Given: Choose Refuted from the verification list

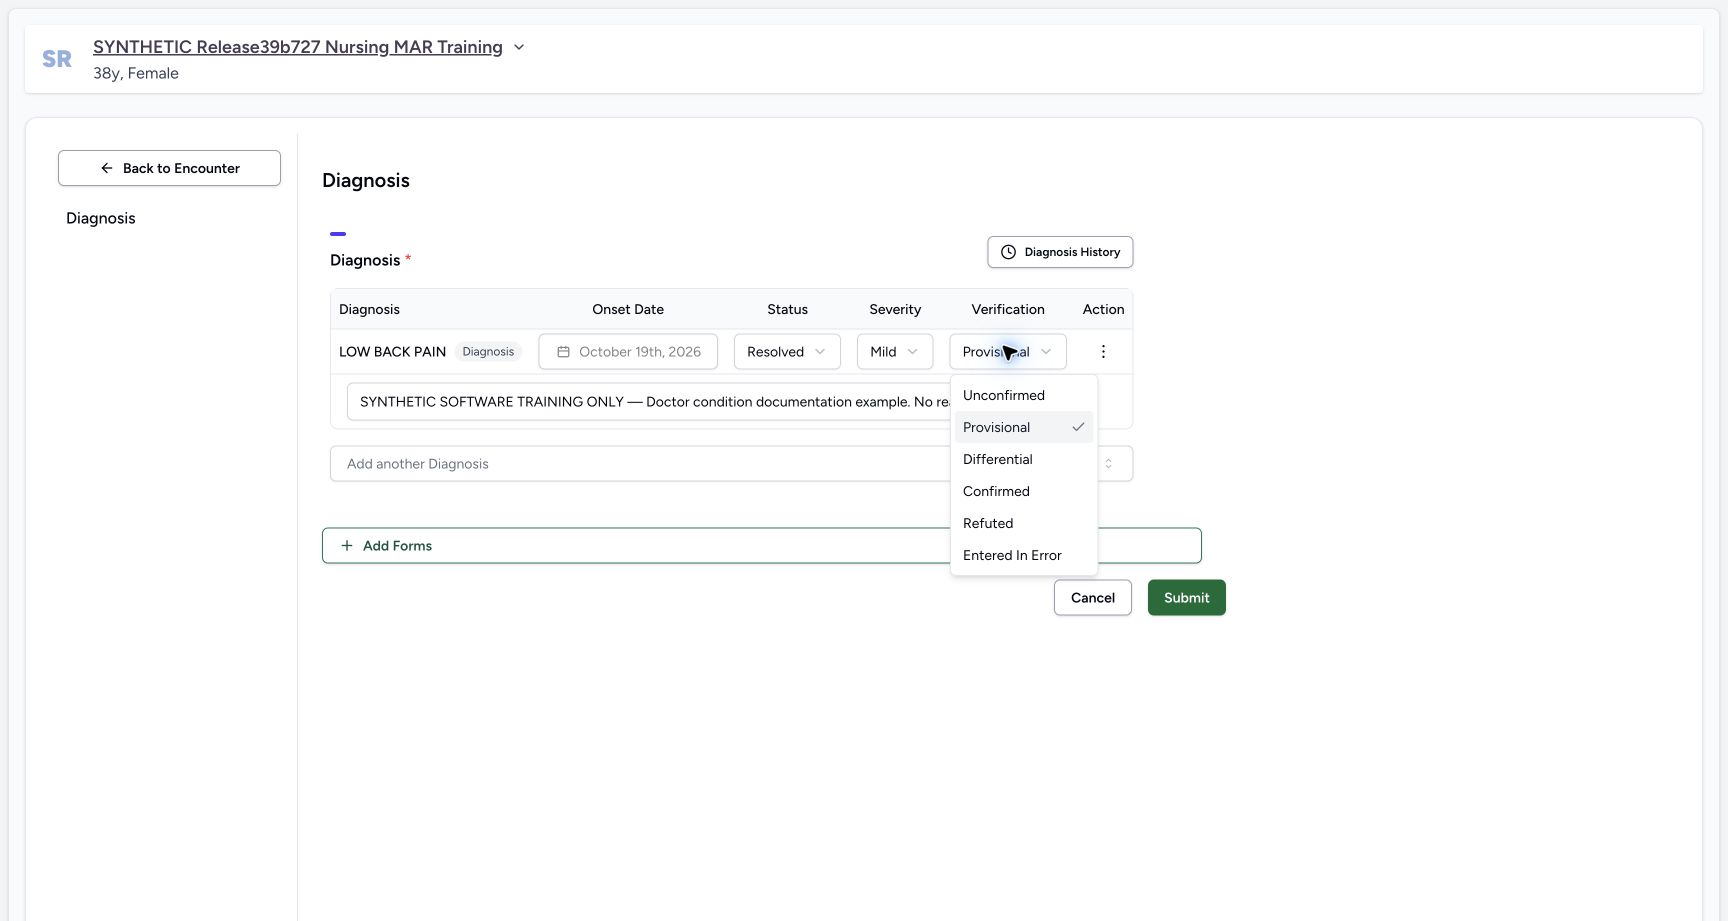Looking at the screenshot, I should click(1024, 523).
